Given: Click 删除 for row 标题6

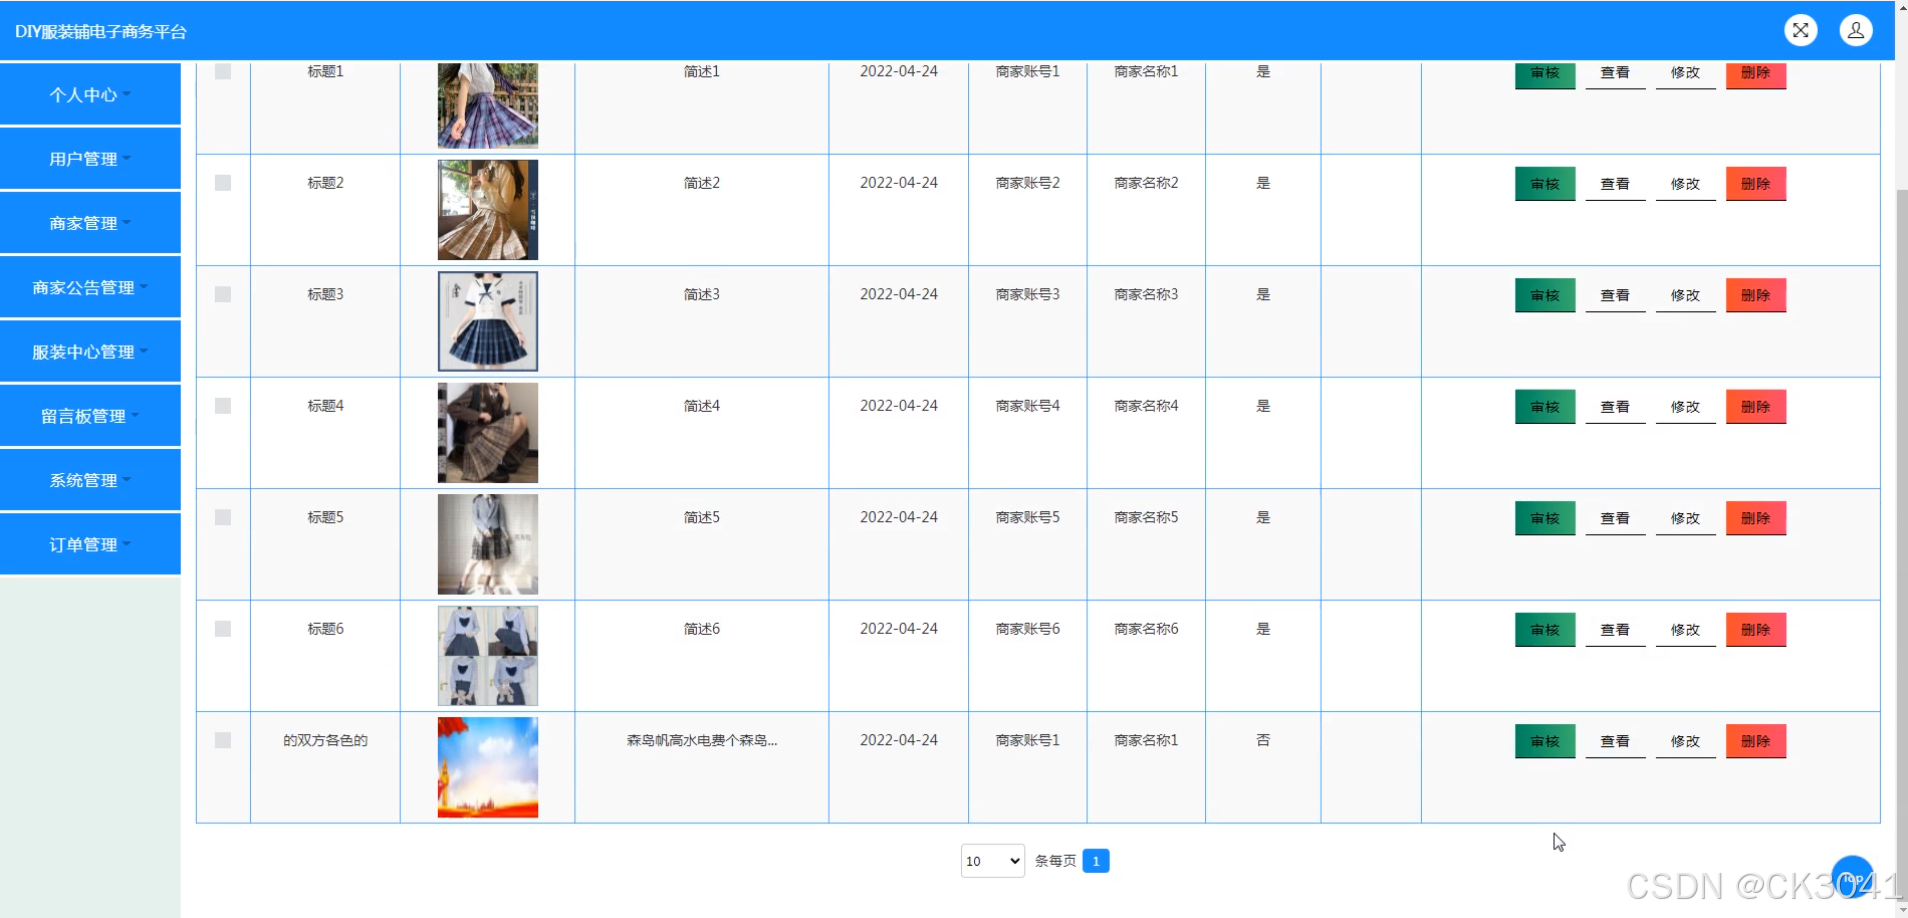Looking at the screenshot, I should pos(1756,630).
